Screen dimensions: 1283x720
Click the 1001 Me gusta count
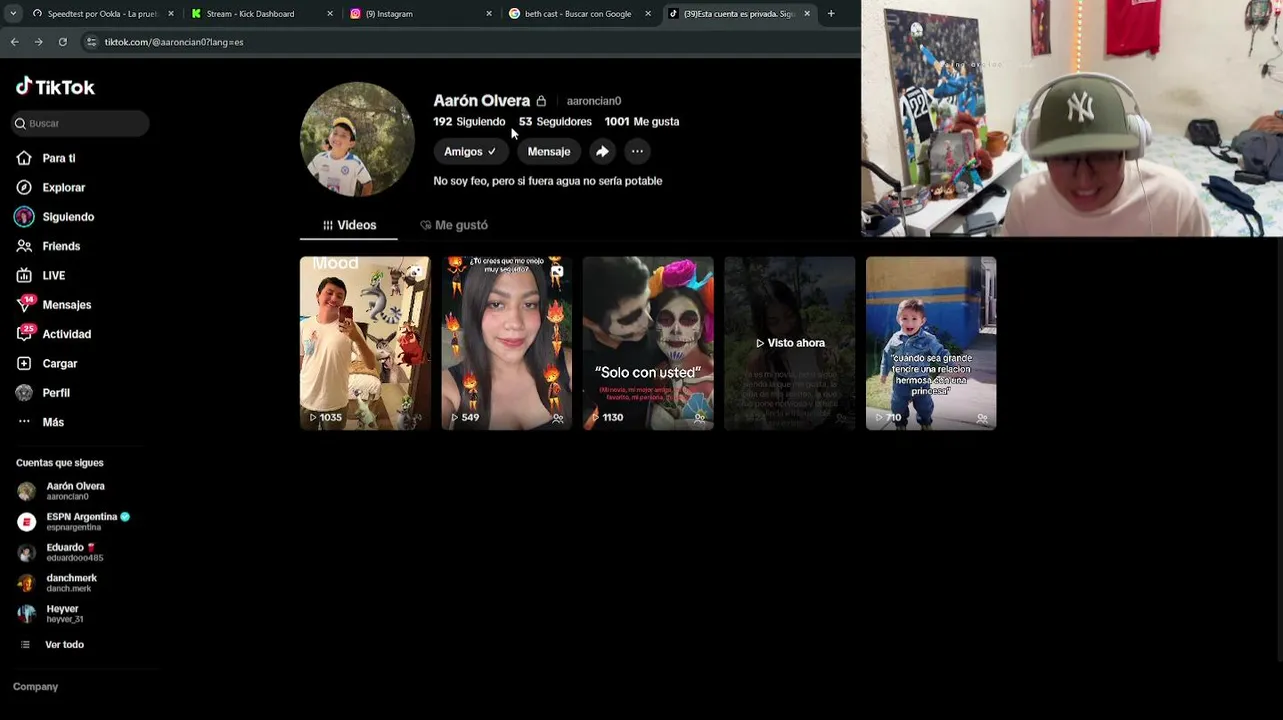click(642, 122)
